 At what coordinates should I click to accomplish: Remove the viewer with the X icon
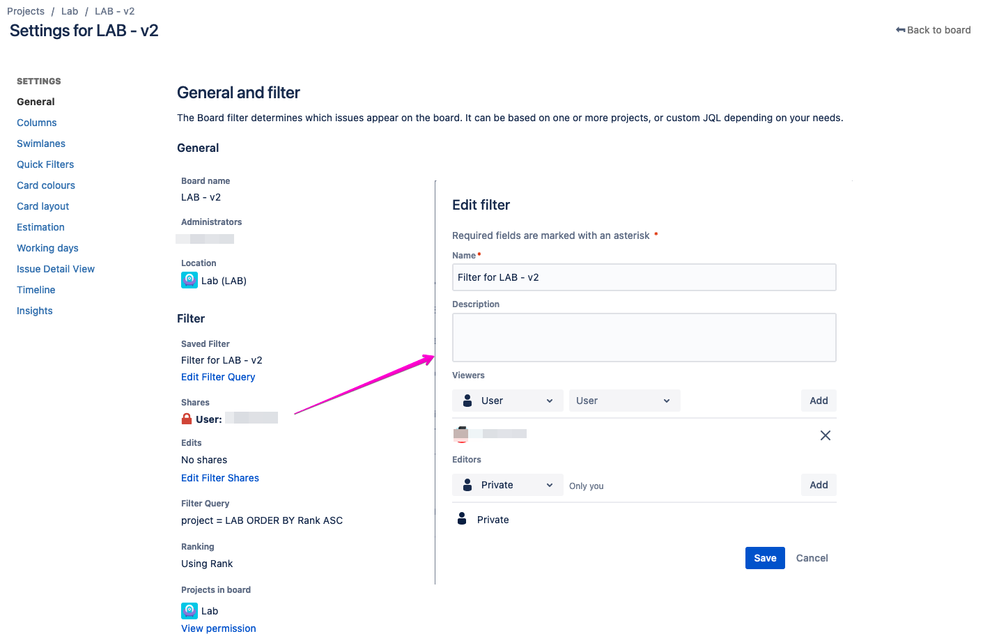pos(825,435)
